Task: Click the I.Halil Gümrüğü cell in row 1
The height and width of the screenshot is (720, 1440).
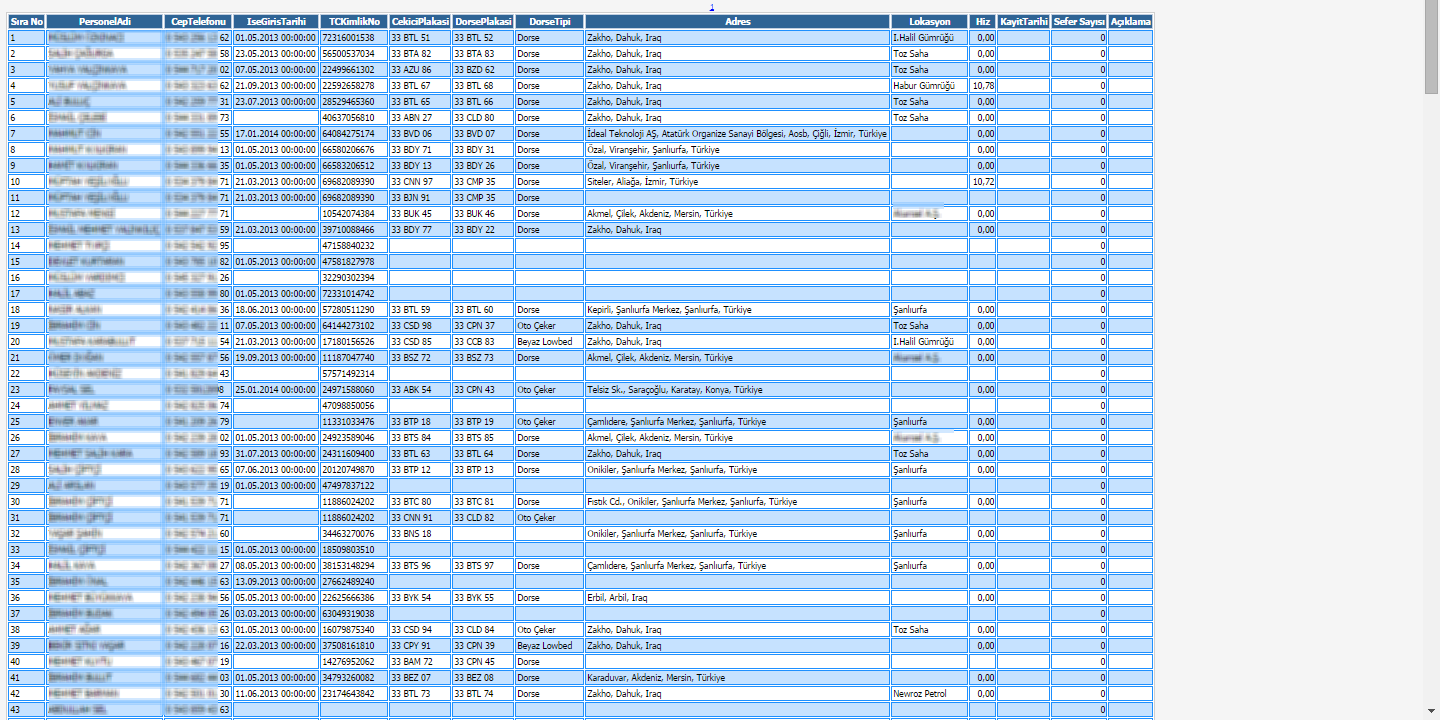Action: tap(929, 38)
